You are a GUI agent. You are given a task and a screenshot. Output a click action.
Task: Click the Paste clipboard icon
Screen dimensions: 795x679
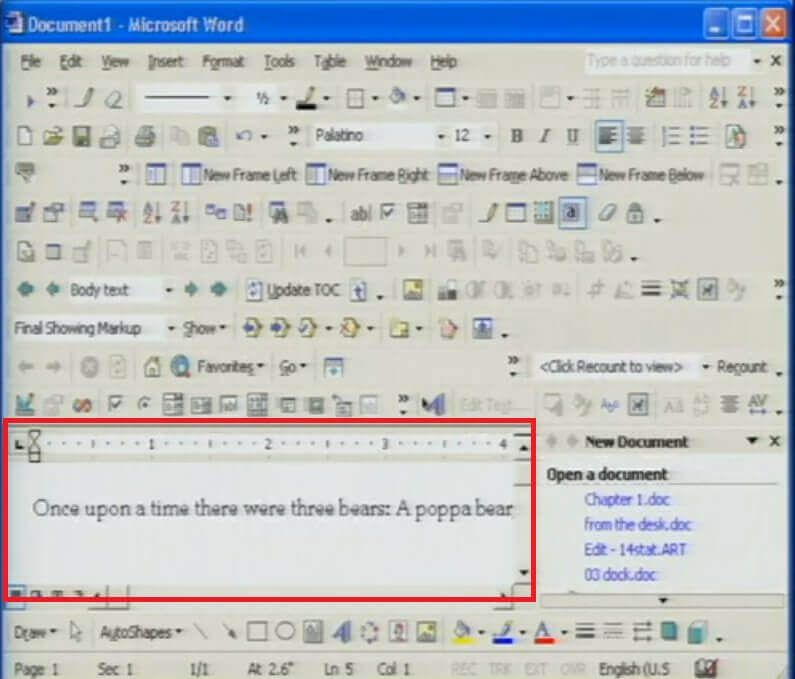208,136
